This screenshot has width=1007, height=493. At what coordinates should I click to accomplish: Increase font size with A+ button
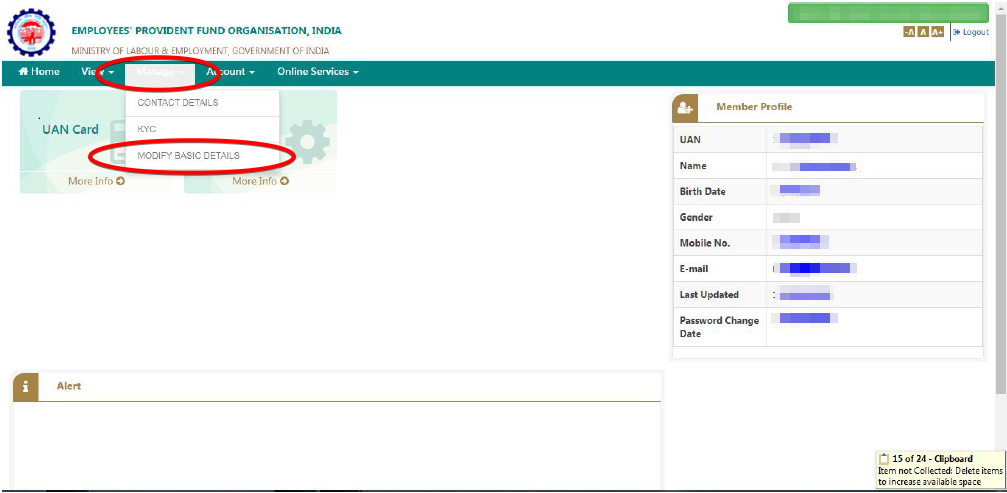tap(937, 32)
